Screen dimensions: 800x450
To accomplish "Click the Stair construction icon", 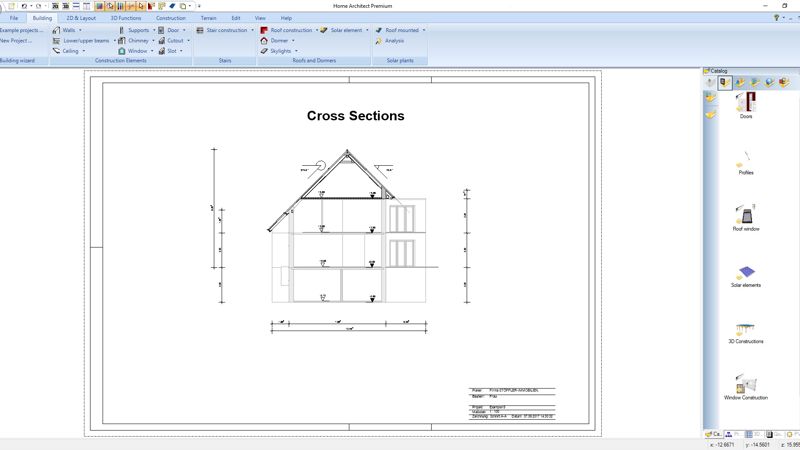I will [x=200, y=30].
